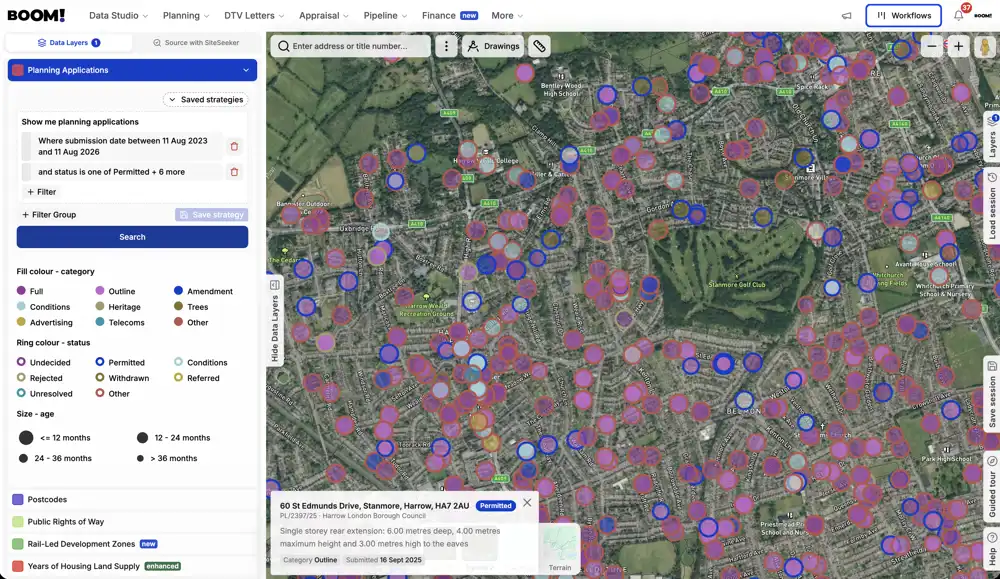The image size is (1000, 579).
Task: Collapse the Planning Applications layer header
Action: pos(132,70)
